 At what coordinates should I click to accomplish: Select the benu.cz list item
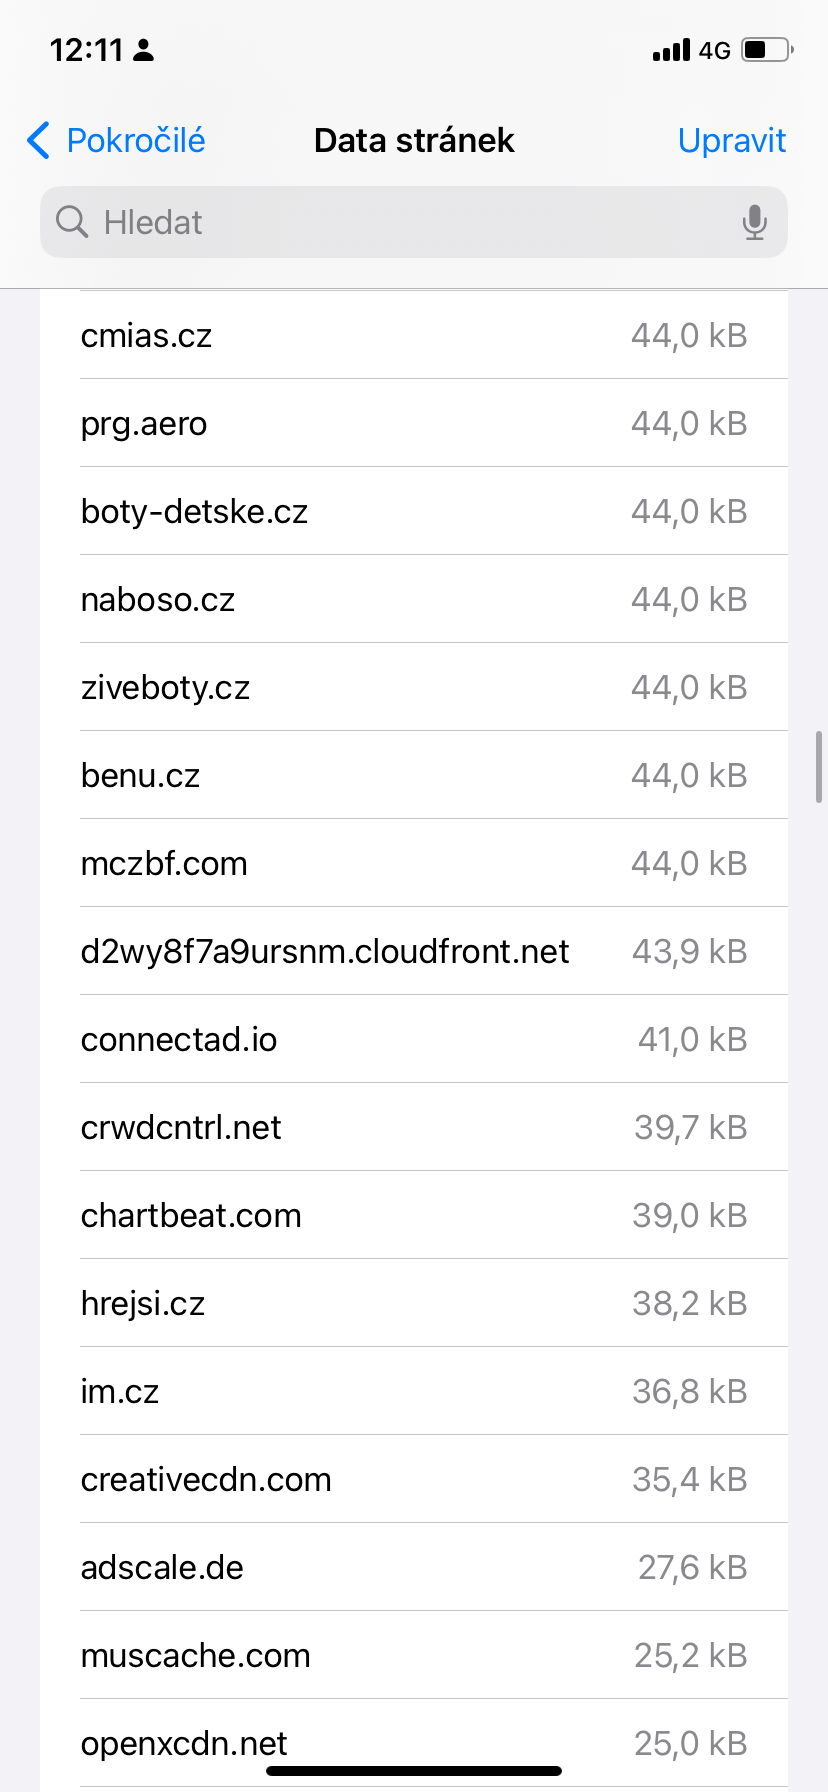(x=414, y=776)
